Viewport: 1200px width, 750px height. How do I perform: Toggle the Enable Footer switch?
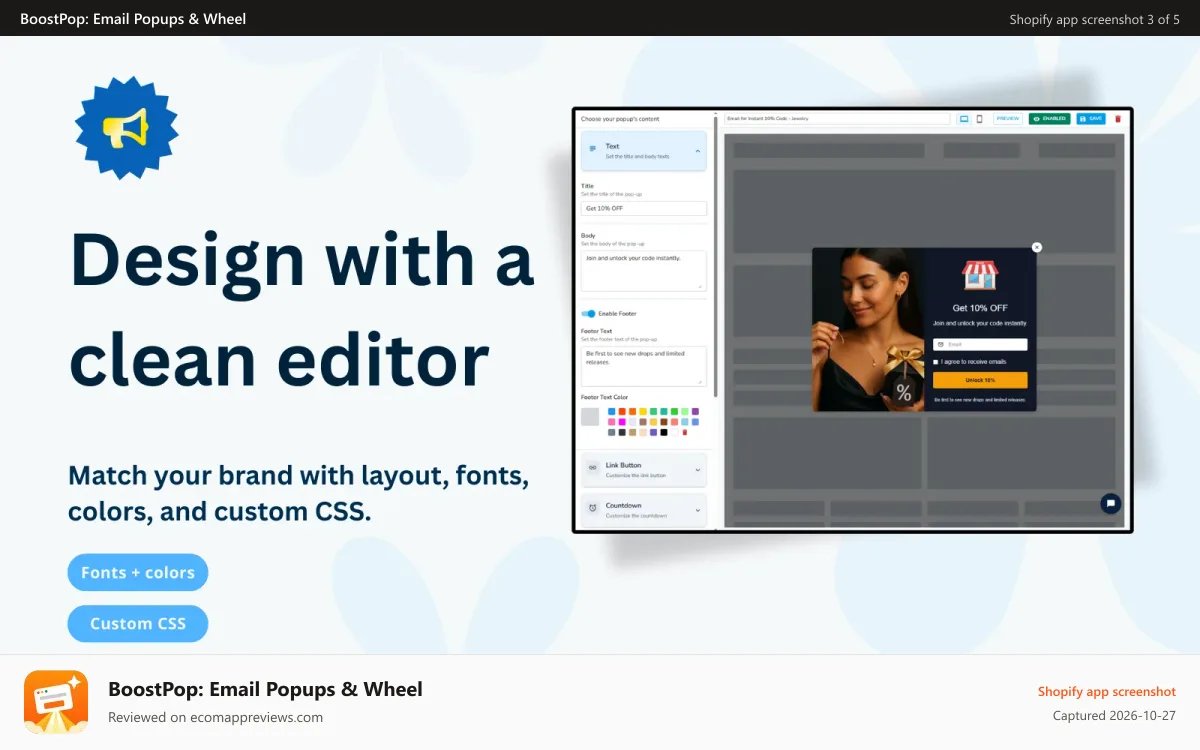pos(589,314)
